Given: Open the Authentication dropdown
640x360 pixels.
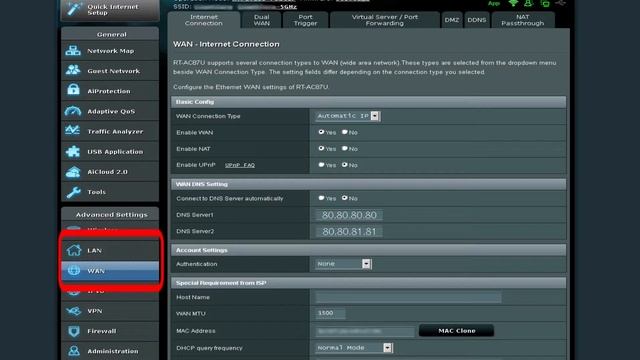Looking at the screenshot, I should click(x=343, y=264).
